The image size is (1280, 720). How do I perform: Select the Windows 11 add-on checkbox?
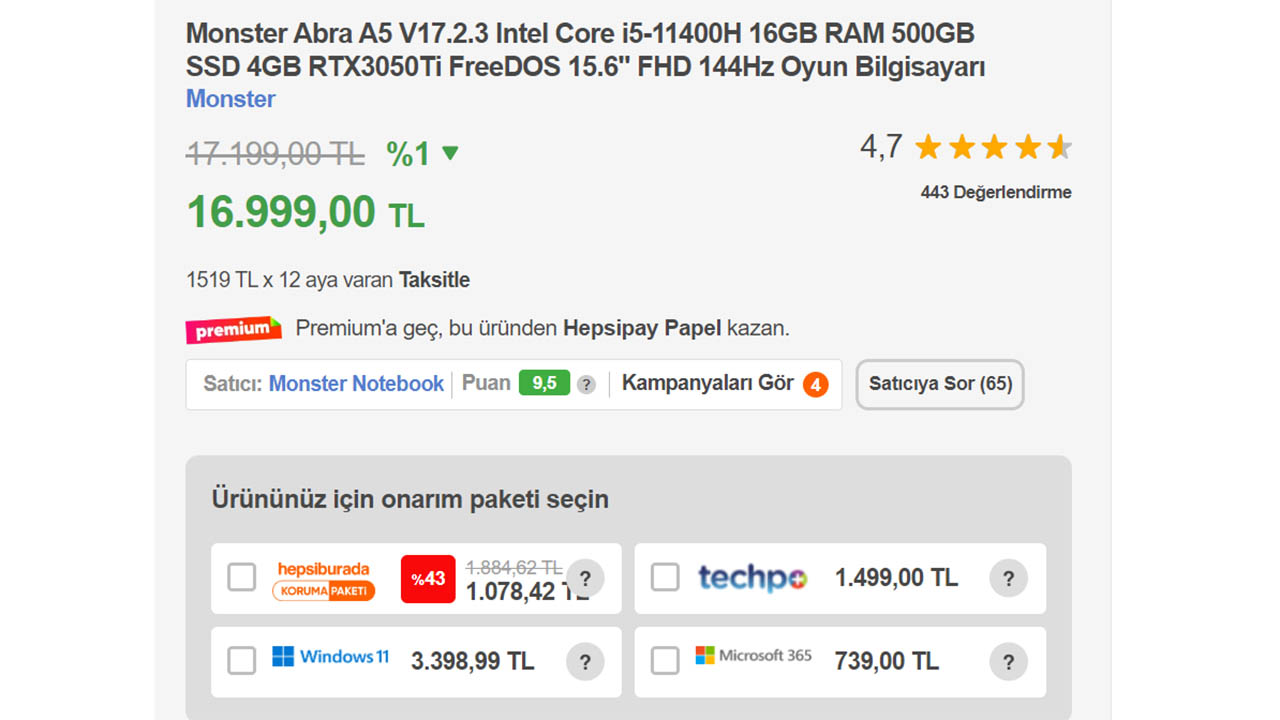(x=242, y=661)
